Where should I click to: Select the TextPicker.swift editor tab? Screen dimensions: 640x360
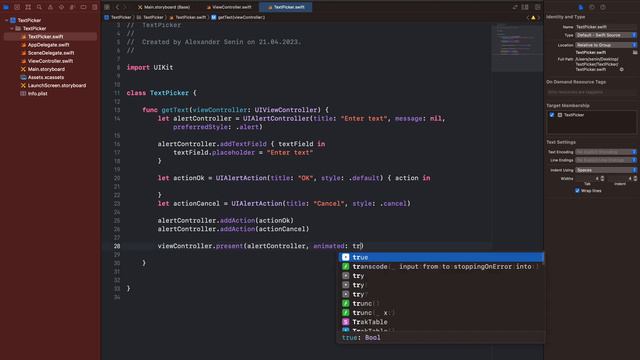click(286, 7)
